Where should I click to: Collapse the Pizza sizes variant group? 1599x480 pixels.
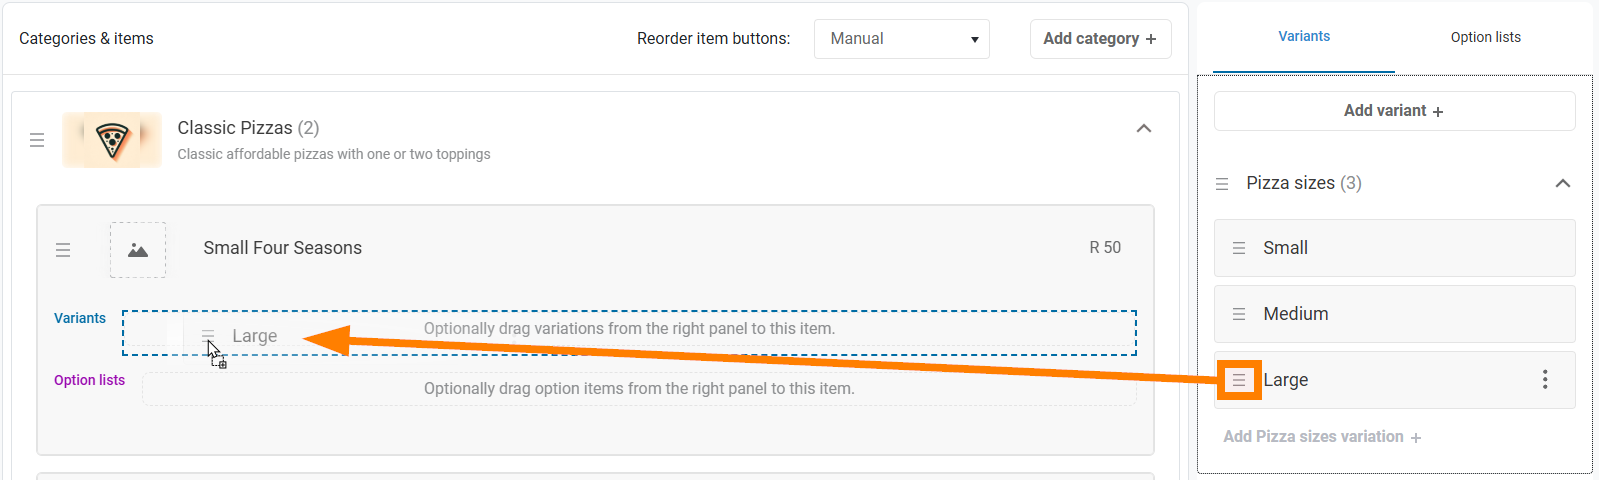point(1563,184)
